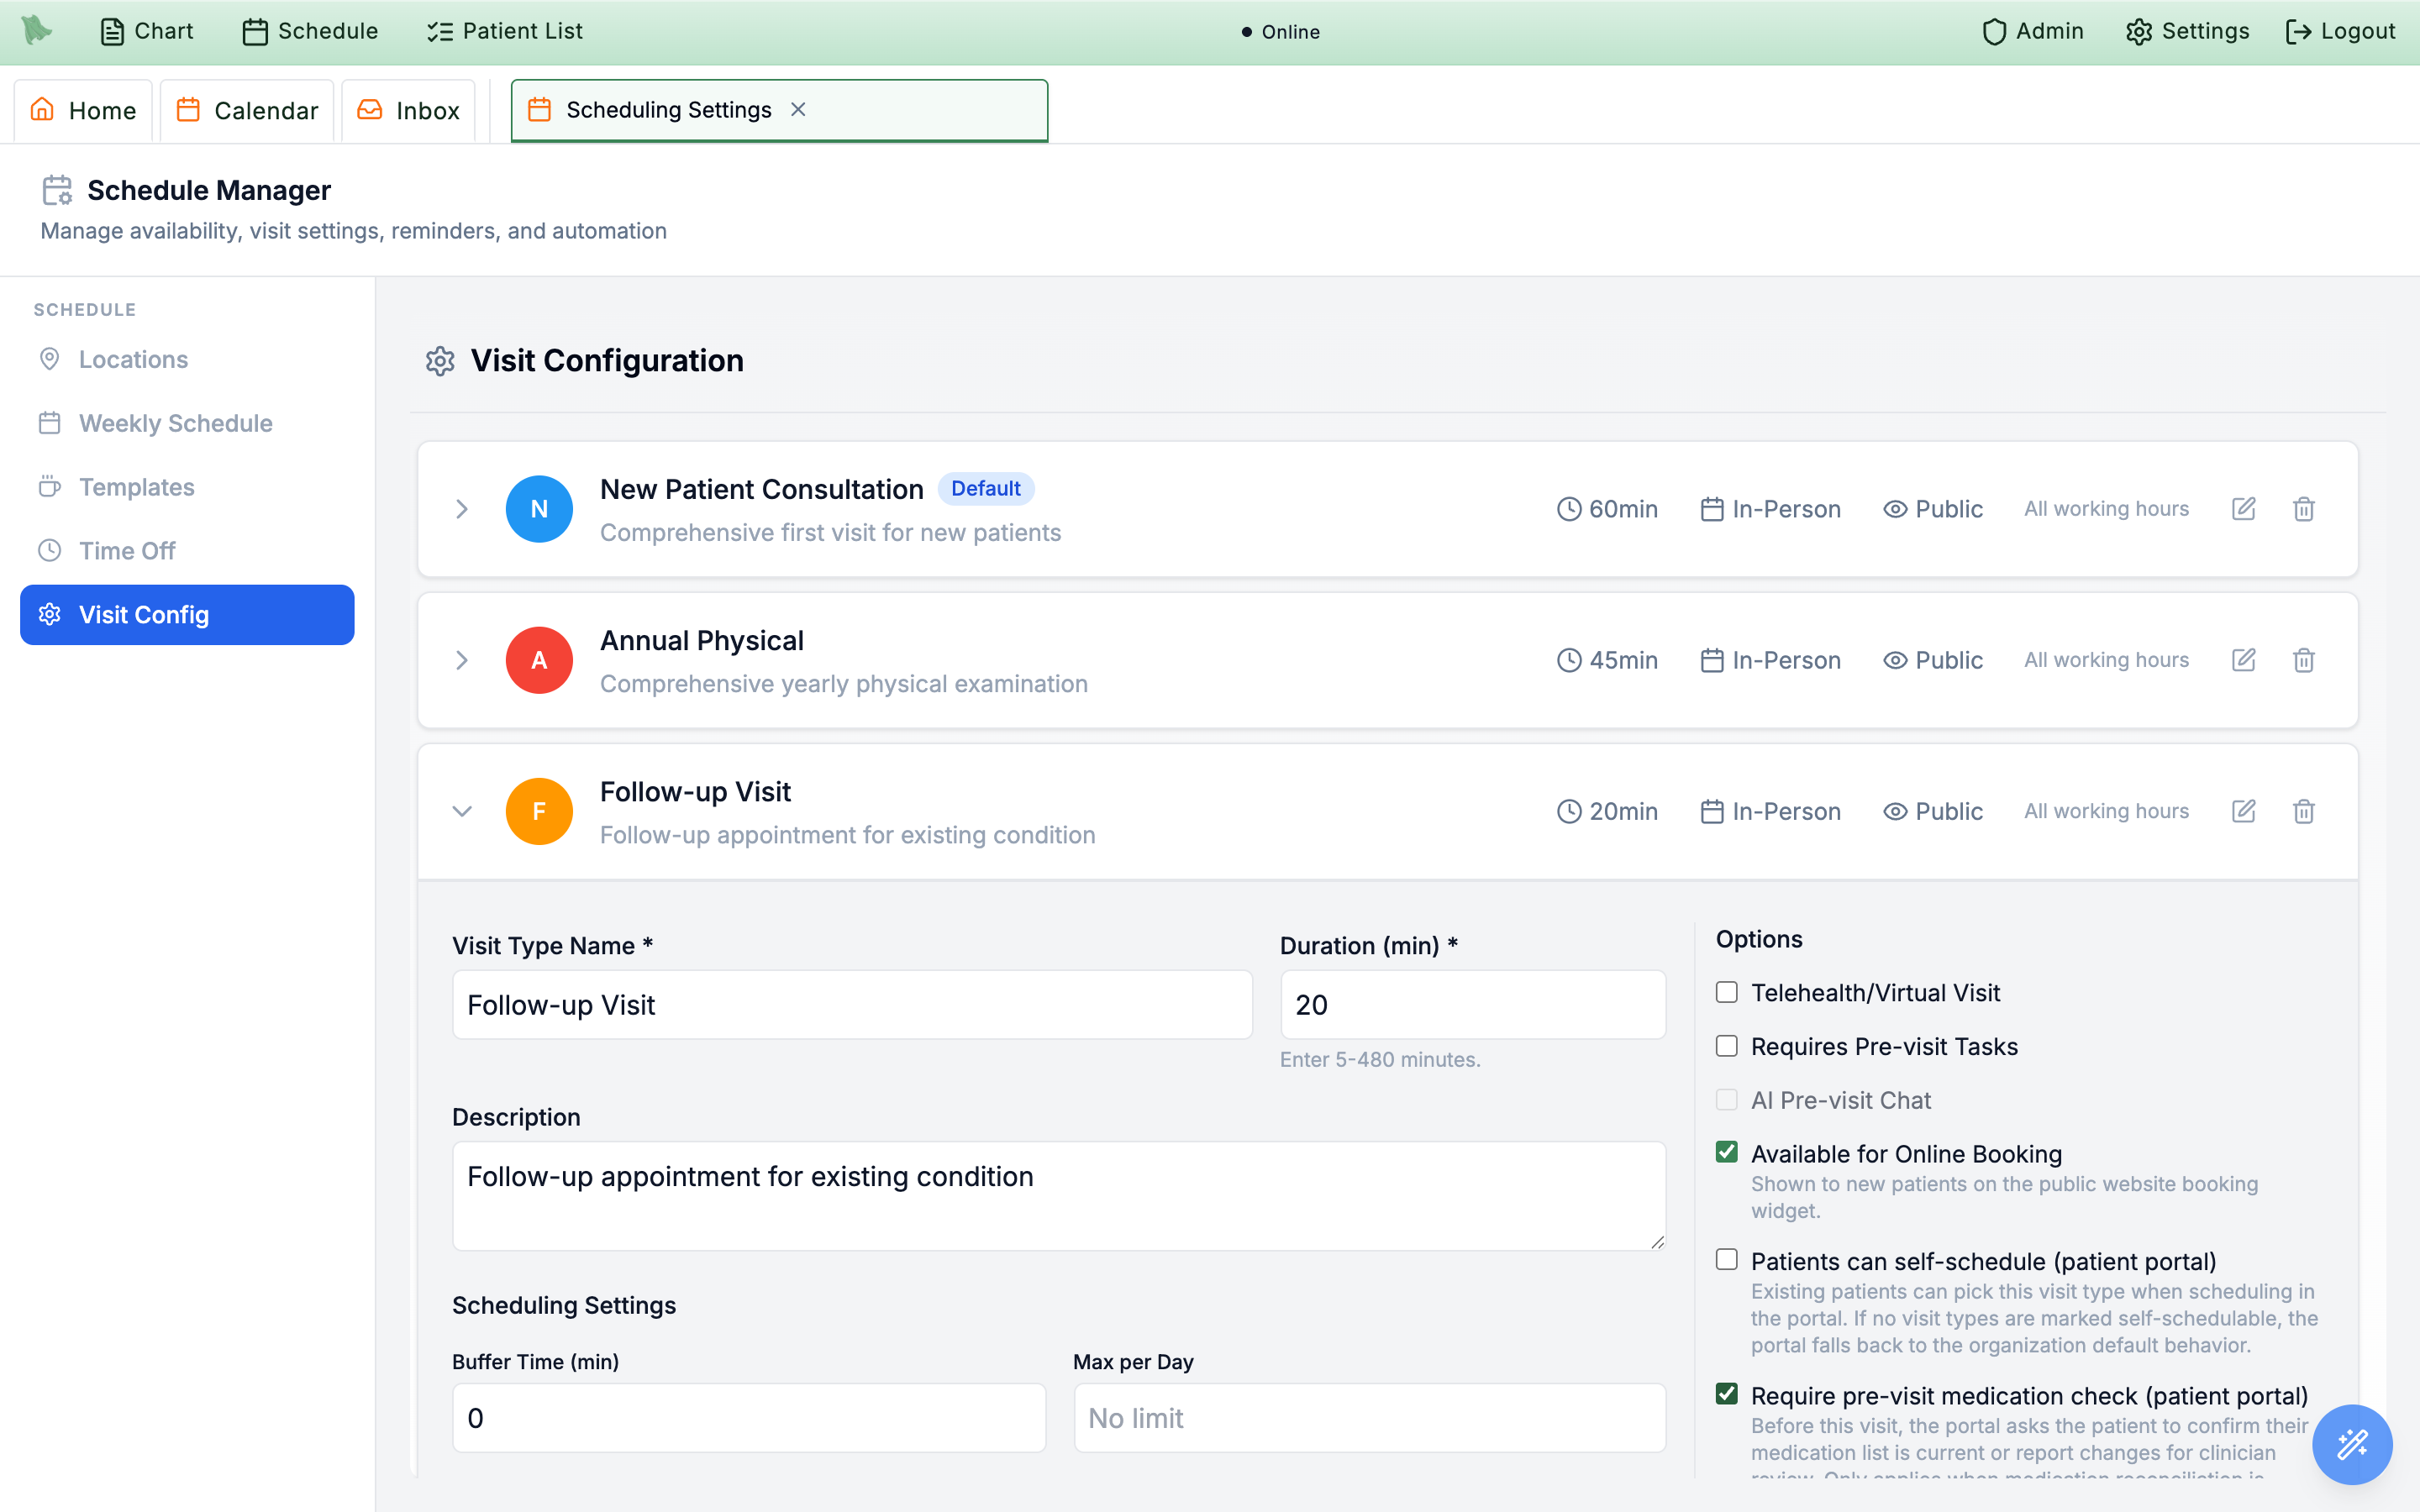The height and width of the screenshot is (1512, 2420).
Task: Click the Max per Day field
Action: [x=1370, y=1418]
